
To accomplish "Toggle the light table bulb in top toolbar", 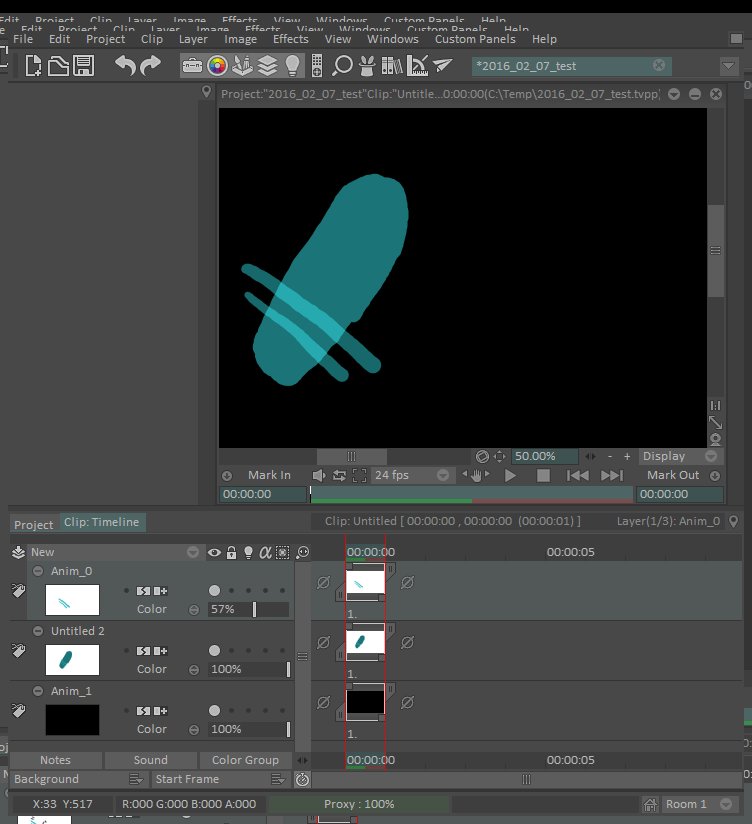I will 292,66.
